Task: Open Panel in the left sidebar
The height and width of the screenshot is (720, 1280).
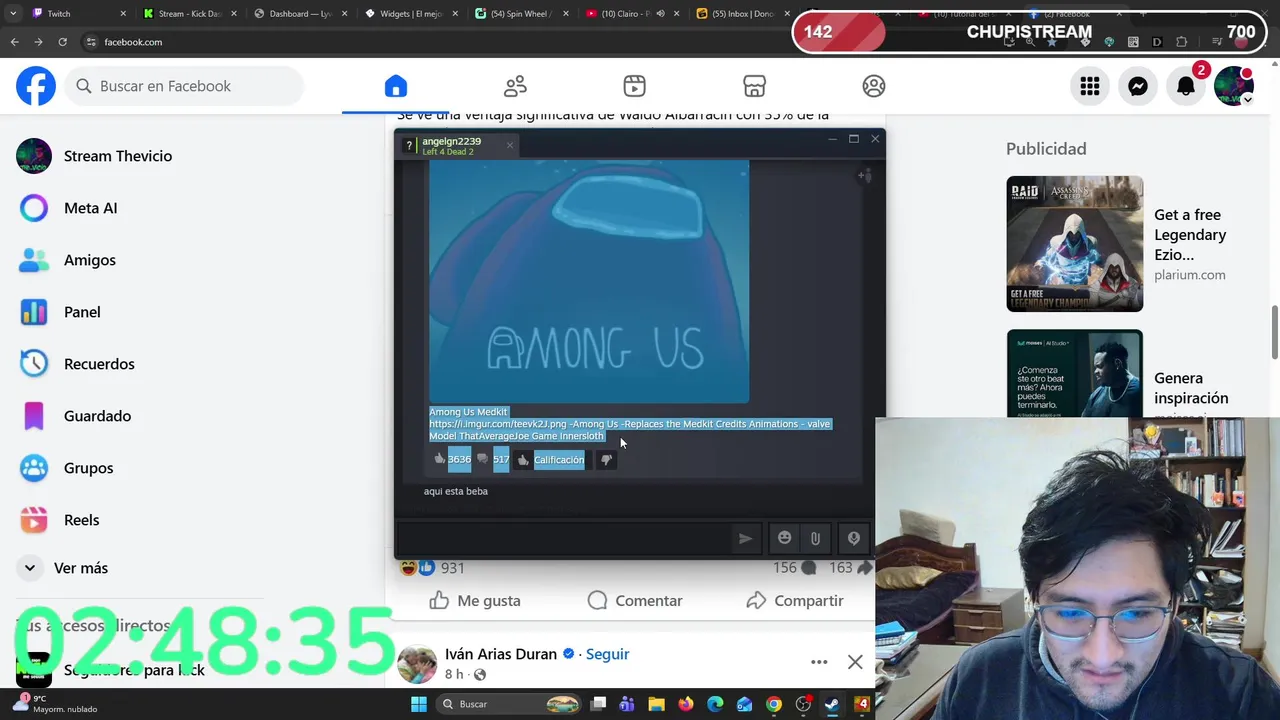Action: (x=82, y=312)
